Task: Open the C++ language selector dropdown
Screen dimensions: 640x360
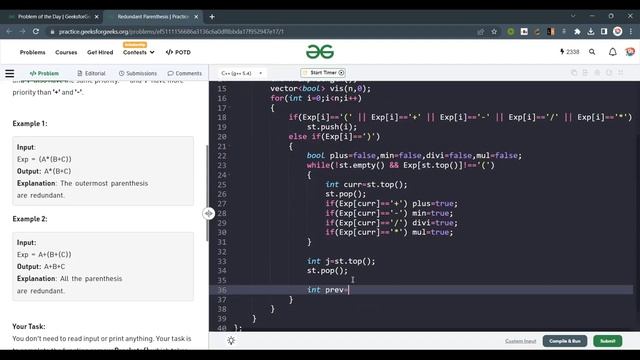Action: tap(242, 73)
